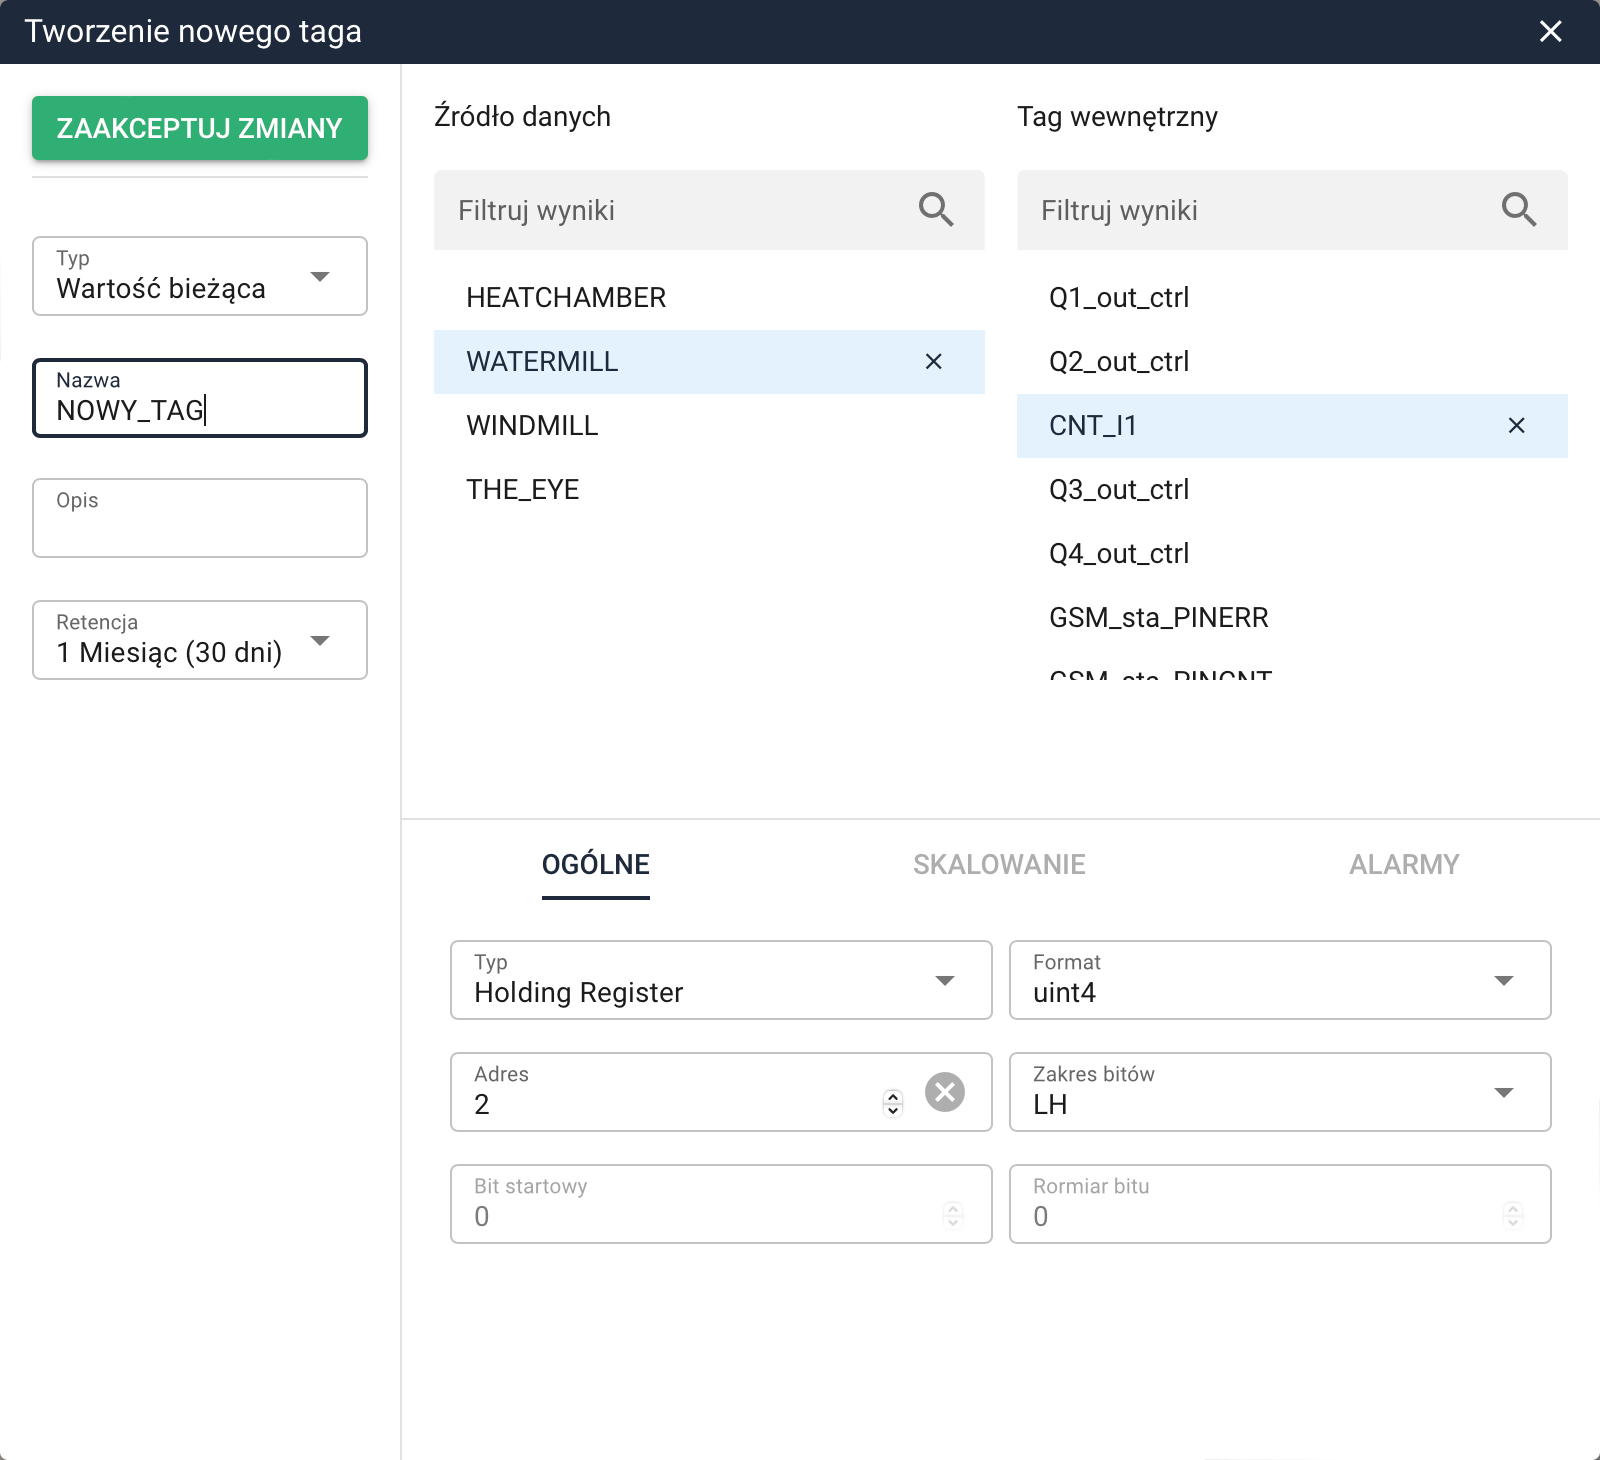Image resolution: width=1600 pixels, height=1460 pixels.
Task: Click the Rormiar bitu spinner arrows
Action: click(x=1513, y=1215)
